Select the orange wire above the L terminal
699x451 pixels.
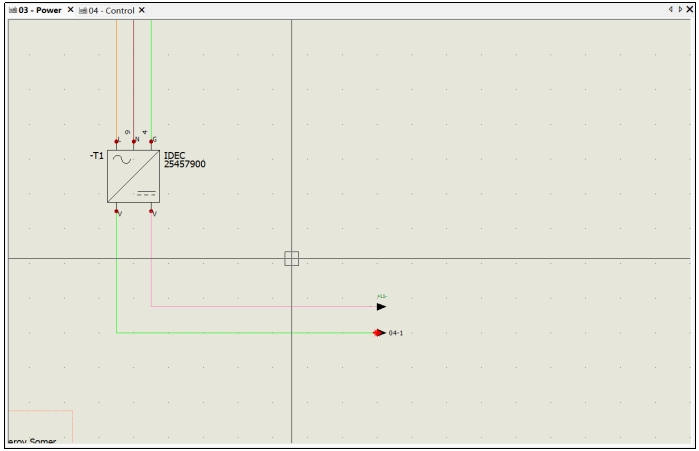117,79
